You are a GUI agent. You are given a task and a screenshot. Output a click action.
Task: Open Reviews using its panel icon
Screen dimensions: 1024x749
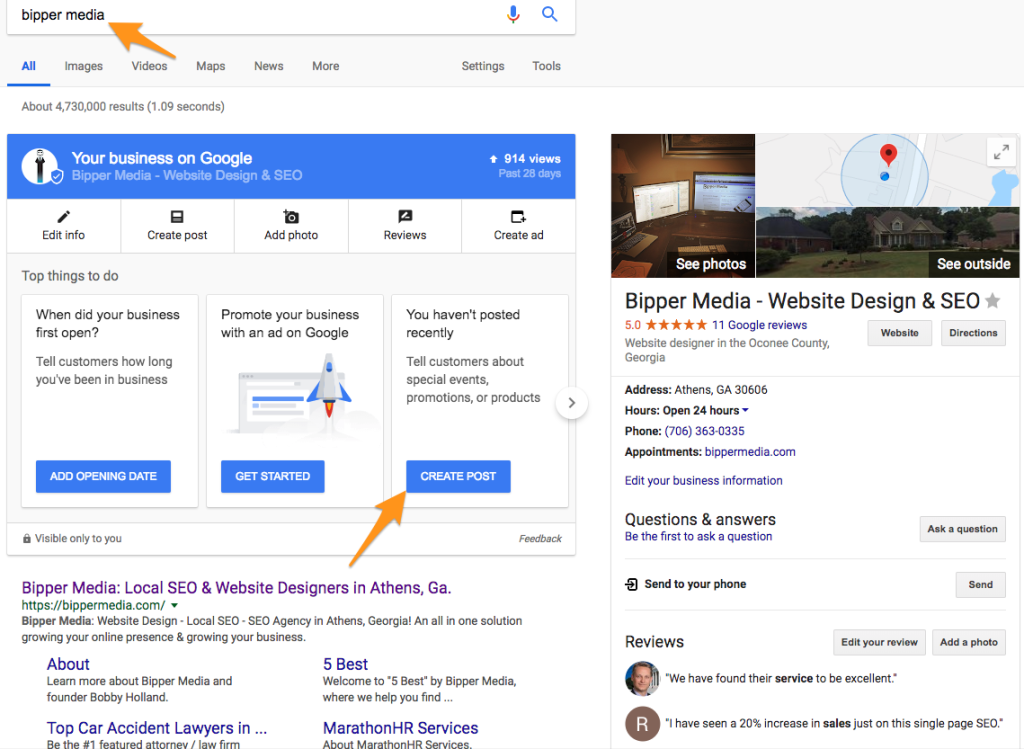405,218
